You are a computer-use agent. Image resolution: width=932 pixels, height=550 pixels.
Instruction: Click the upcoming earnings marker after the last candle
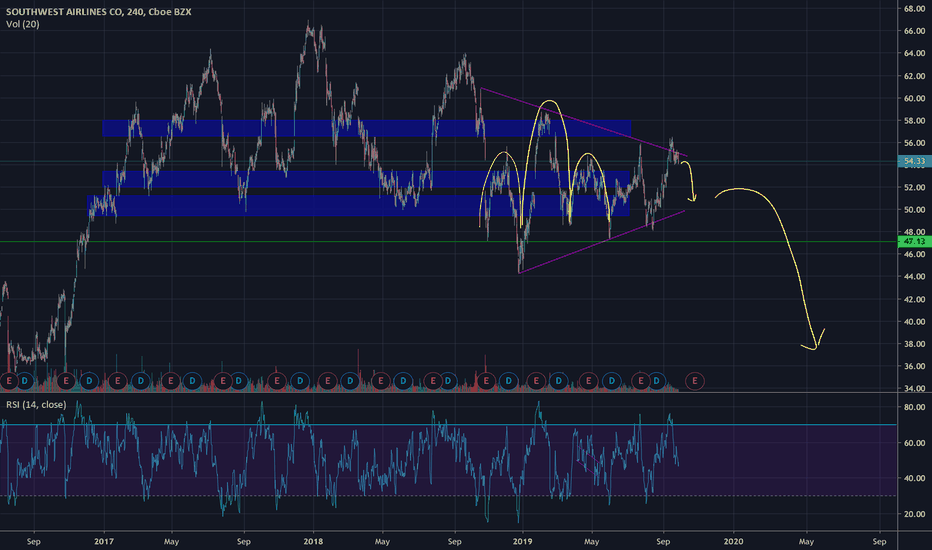pos(694,381)
